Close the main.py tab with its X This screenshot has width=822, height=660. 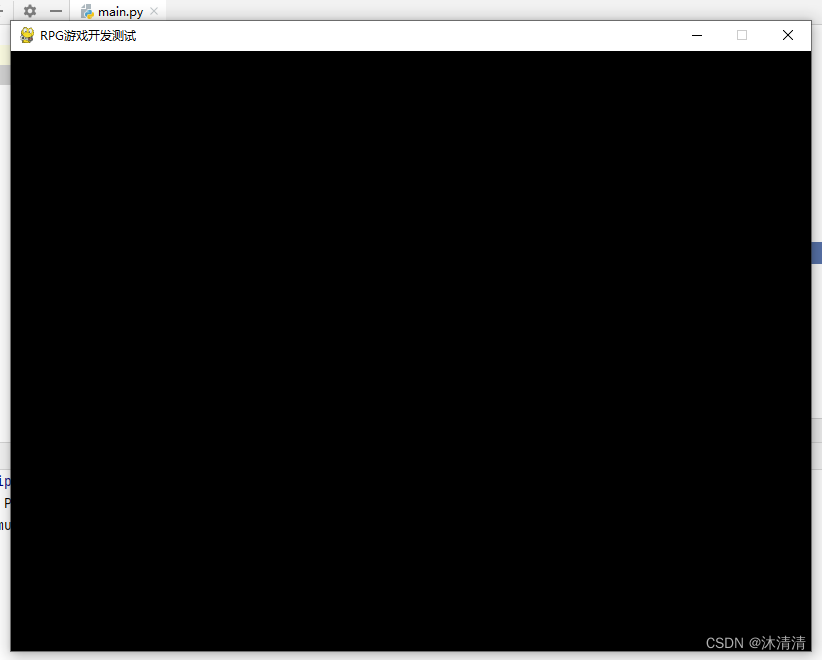click(x=153, y=11)
